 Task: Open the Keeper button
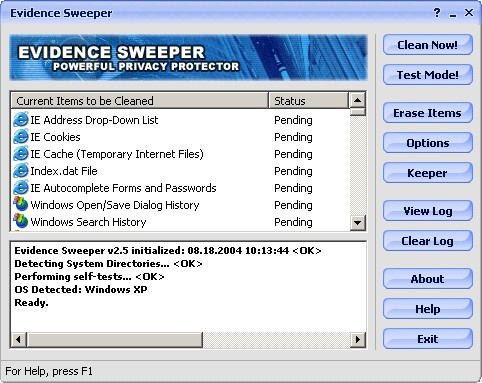(428, 173)
